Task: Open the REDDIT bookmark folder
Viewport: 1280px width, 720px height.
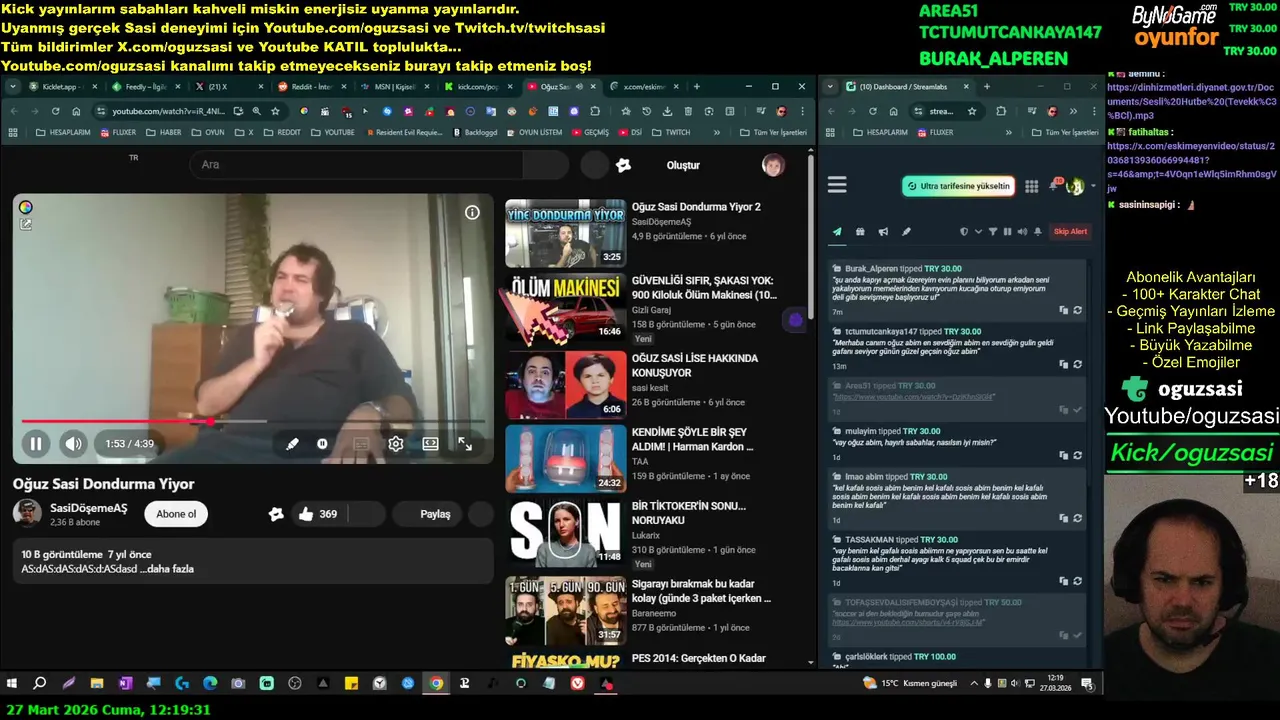Action: (281, 132)
